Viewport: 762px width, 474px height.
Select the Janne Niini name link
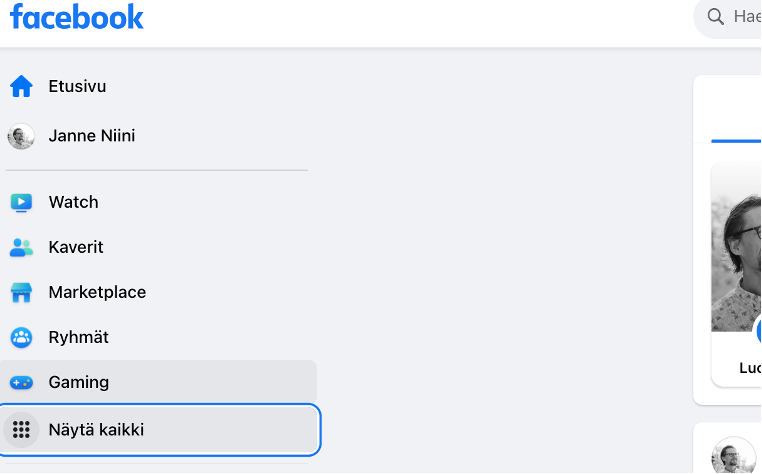tap(92, 136)
